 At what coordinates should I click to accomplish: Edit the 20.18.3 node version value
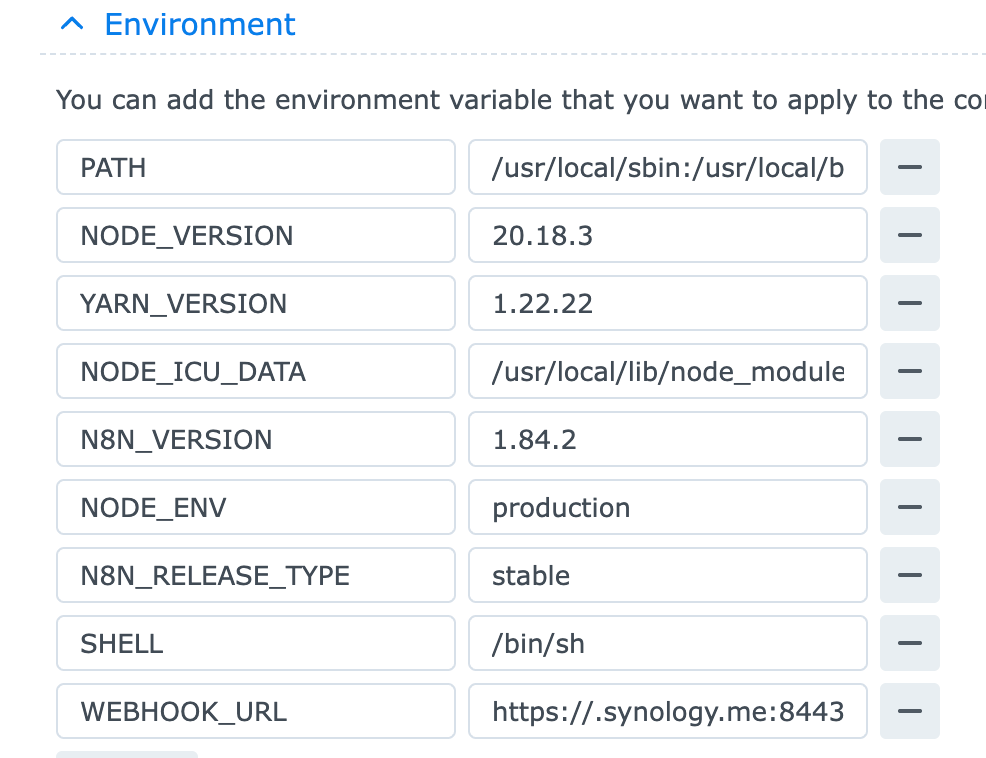click(x=667, y=235)
